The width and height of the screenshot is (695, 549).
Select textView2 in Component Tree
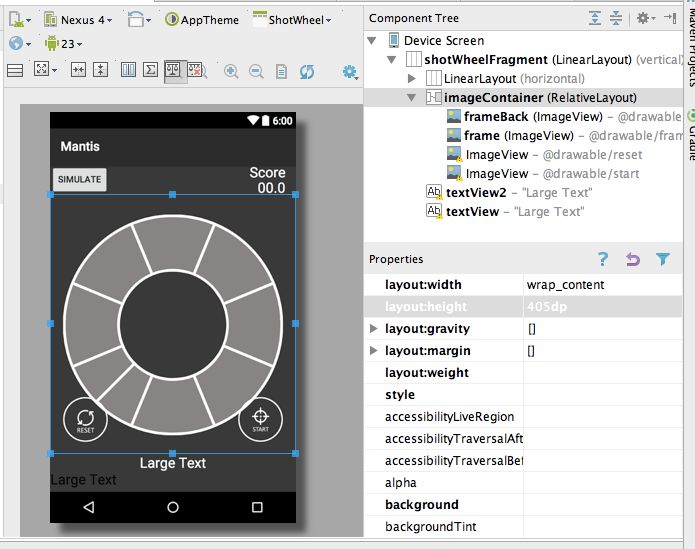coord(523,193)
